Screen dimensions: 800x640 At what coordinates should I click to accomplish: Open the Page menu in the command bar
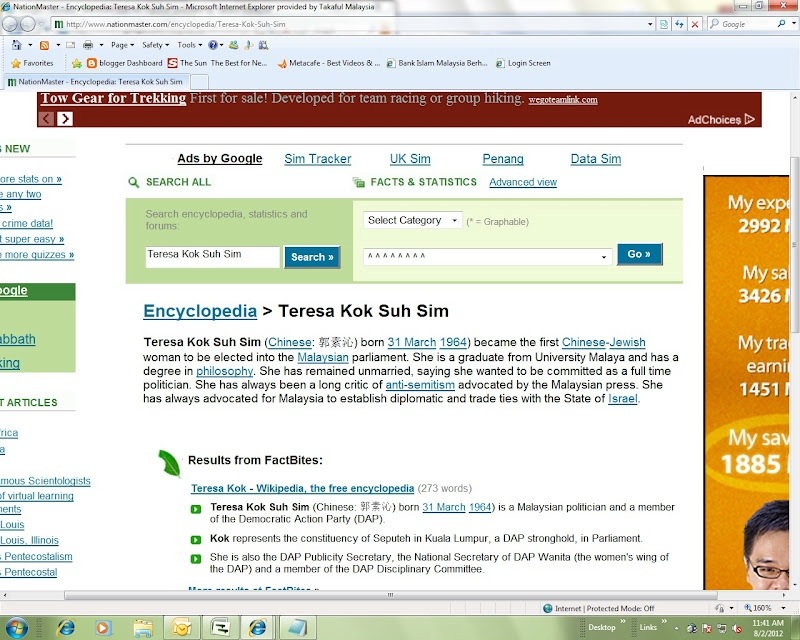click(123, 45)
